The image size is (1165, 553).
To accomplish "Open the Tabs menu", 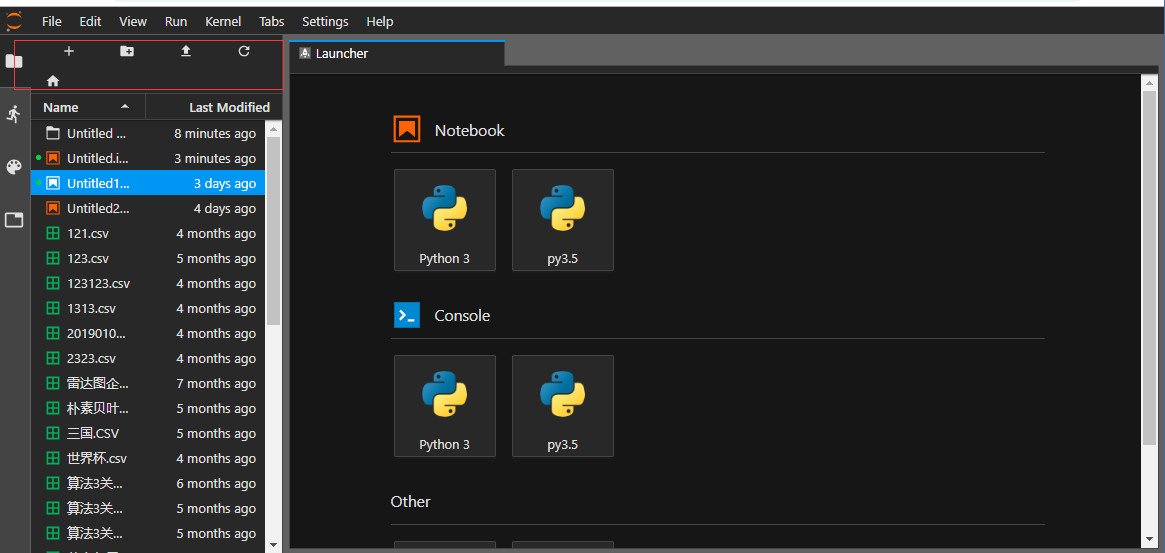I will click(272, 22).
